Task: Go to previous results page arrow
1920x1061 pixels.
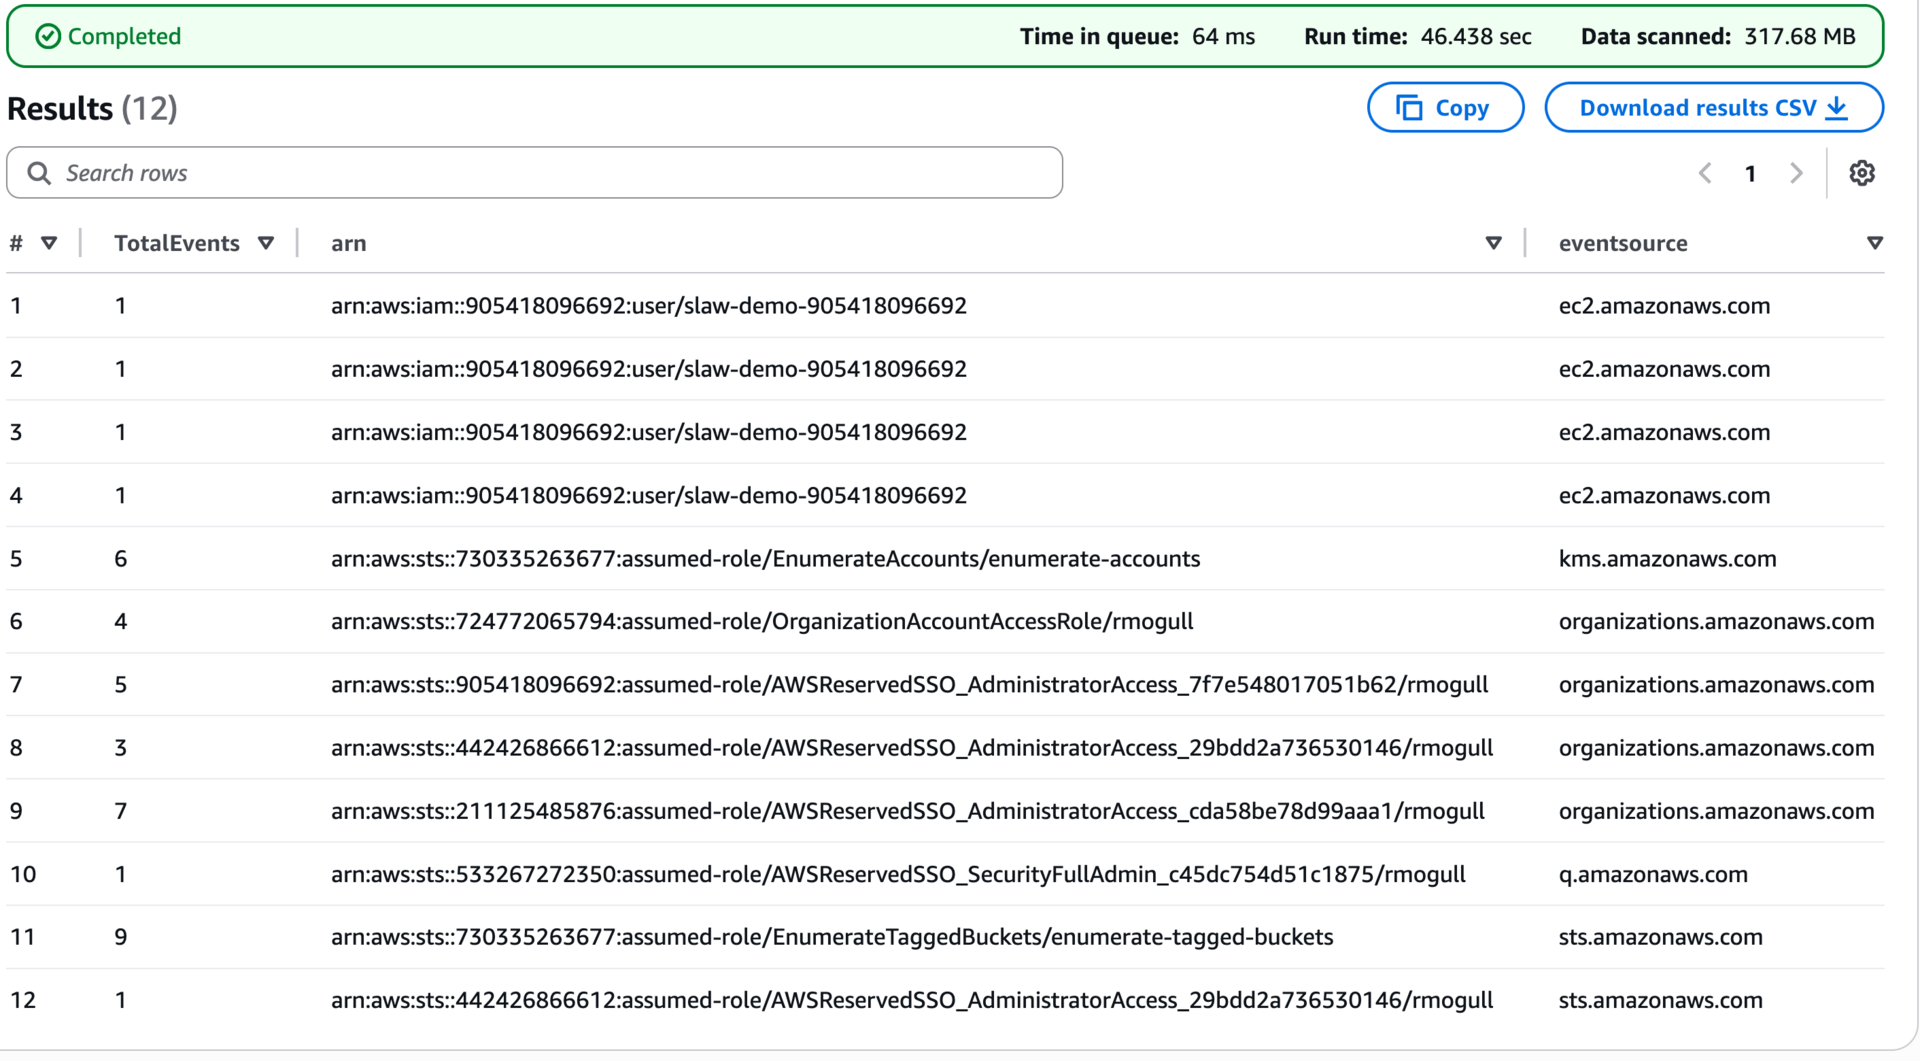Action: coord(1705,173)
